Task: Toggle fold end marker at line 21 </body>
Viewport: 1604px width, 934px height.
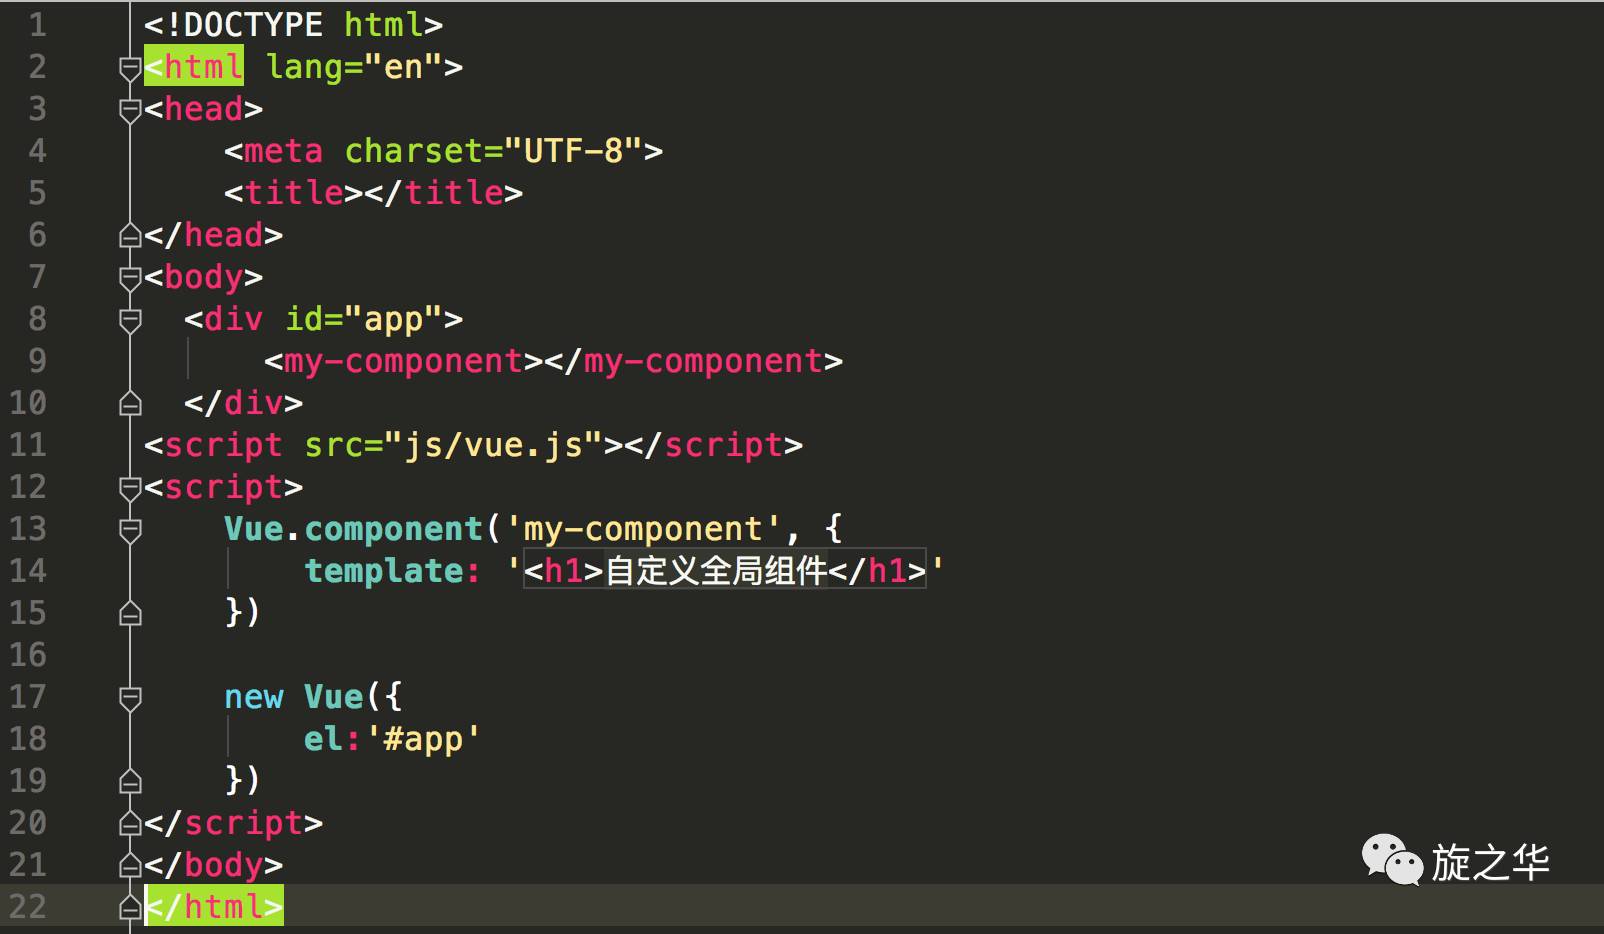Action: [x=130, y=866]
